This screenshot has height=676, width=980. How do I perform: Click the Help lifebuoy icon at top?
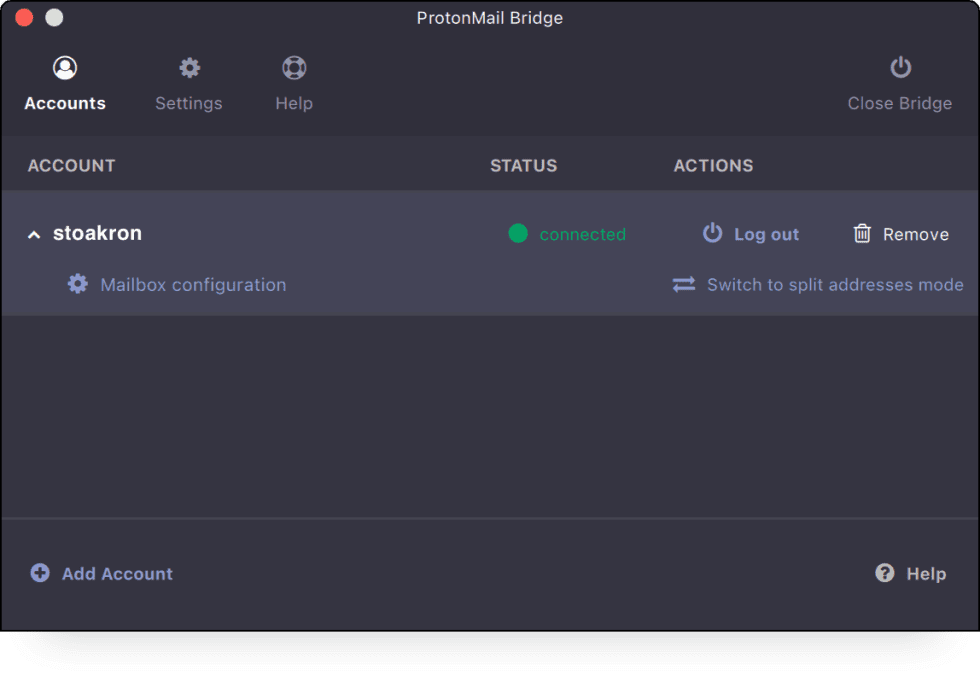tap(294, 67)
